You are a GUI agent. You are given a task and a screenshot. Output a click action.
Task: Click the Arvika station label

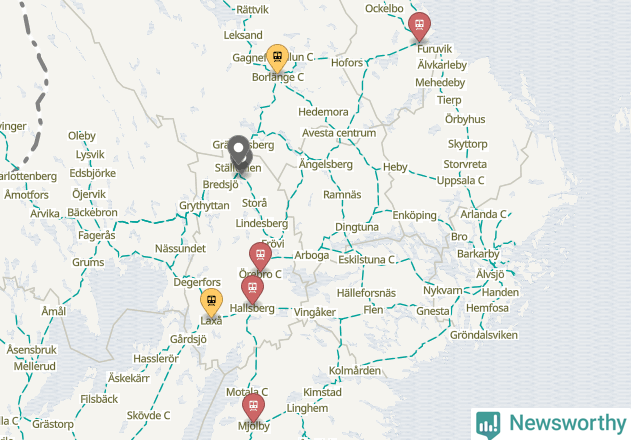click(x=45, y=213)
